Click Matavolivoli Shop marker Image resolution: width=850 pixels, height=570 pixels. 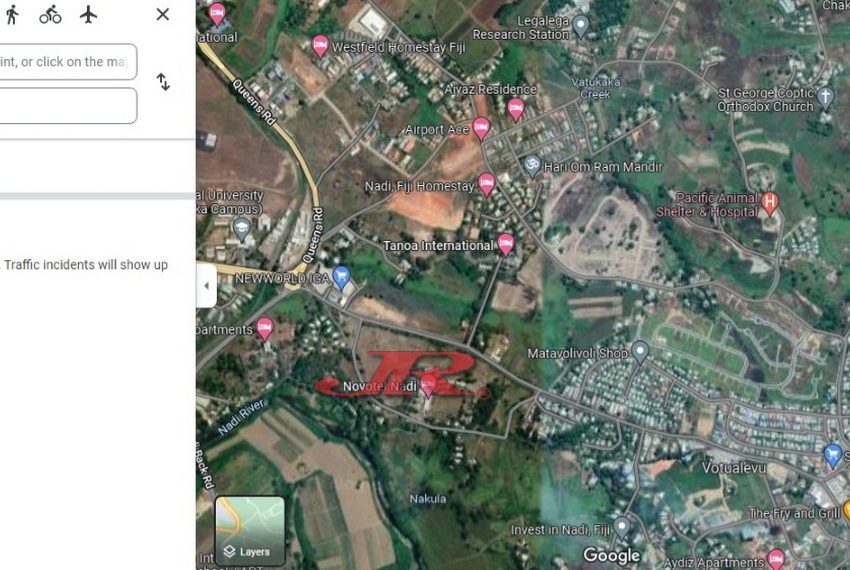click(x=640, y=351)
